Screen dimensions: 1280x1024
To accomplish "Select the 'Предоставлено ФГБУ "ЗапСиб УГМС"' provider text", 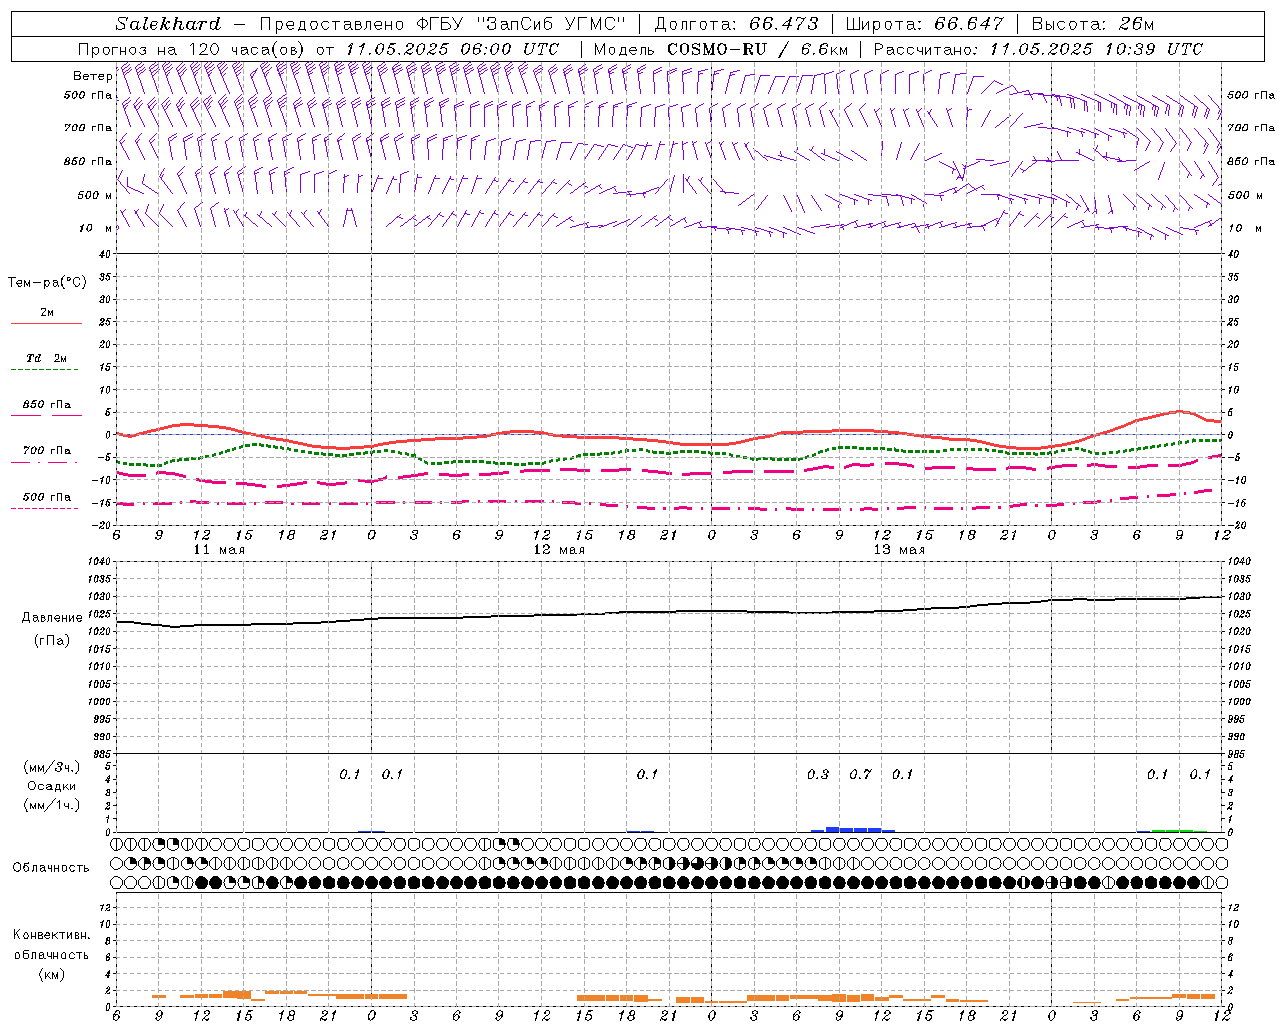I will point(442,24).
